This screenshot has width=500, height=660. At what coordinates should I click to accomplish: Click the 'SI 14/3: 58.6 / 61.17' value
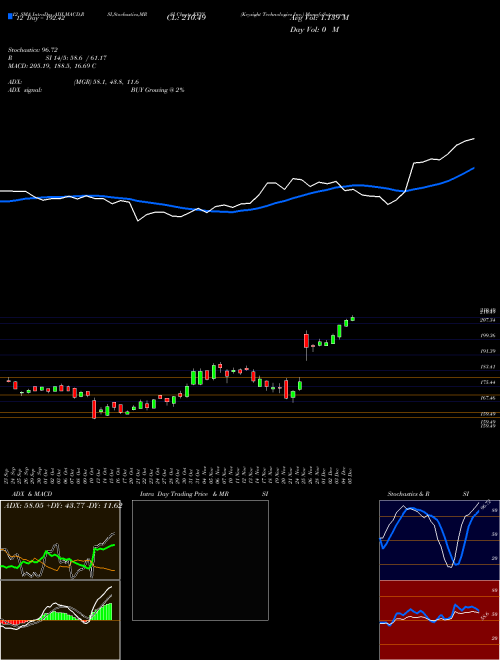click(x=77, y=58)
